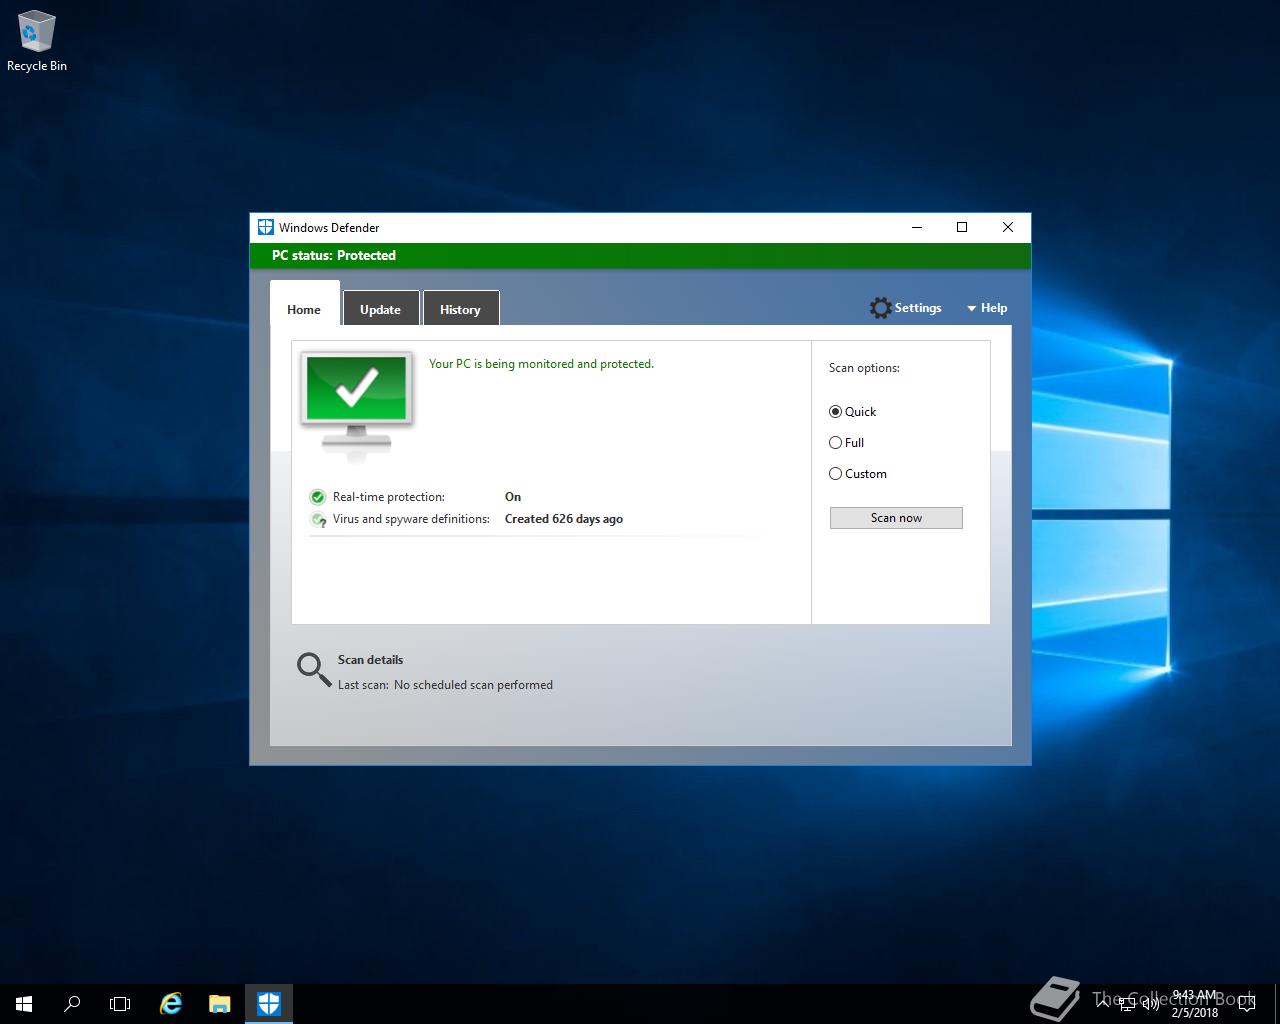
Task: Switch to the Update tab
Action: (x=380, y=309)
